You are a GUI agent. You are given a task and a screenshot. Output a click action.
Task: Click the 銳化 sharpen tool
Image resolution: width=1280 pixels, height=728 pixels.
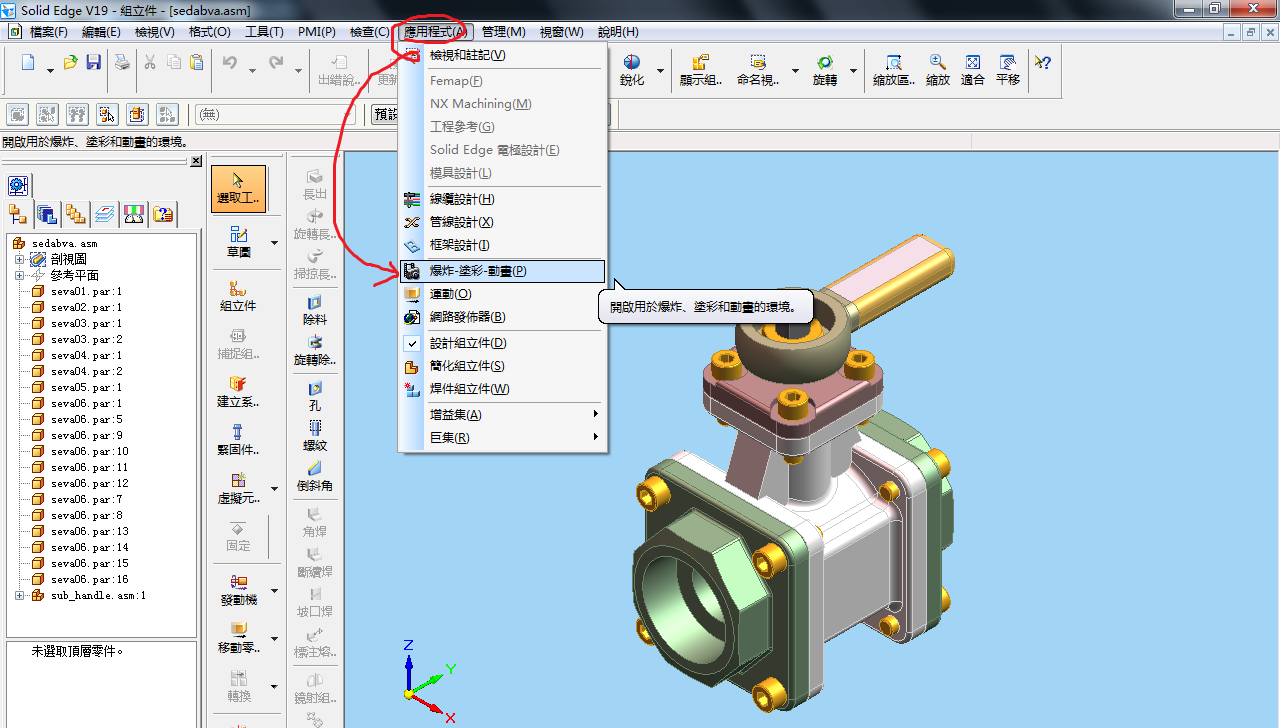click(x=632, y=71)
